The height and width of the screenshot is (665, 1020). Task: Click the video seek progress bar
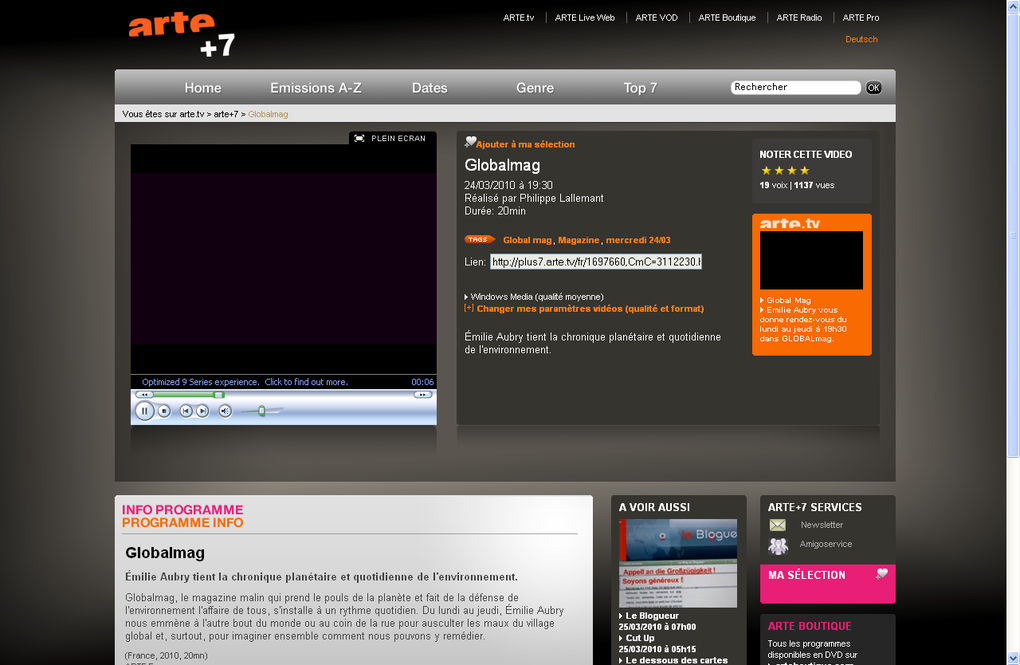284,394
